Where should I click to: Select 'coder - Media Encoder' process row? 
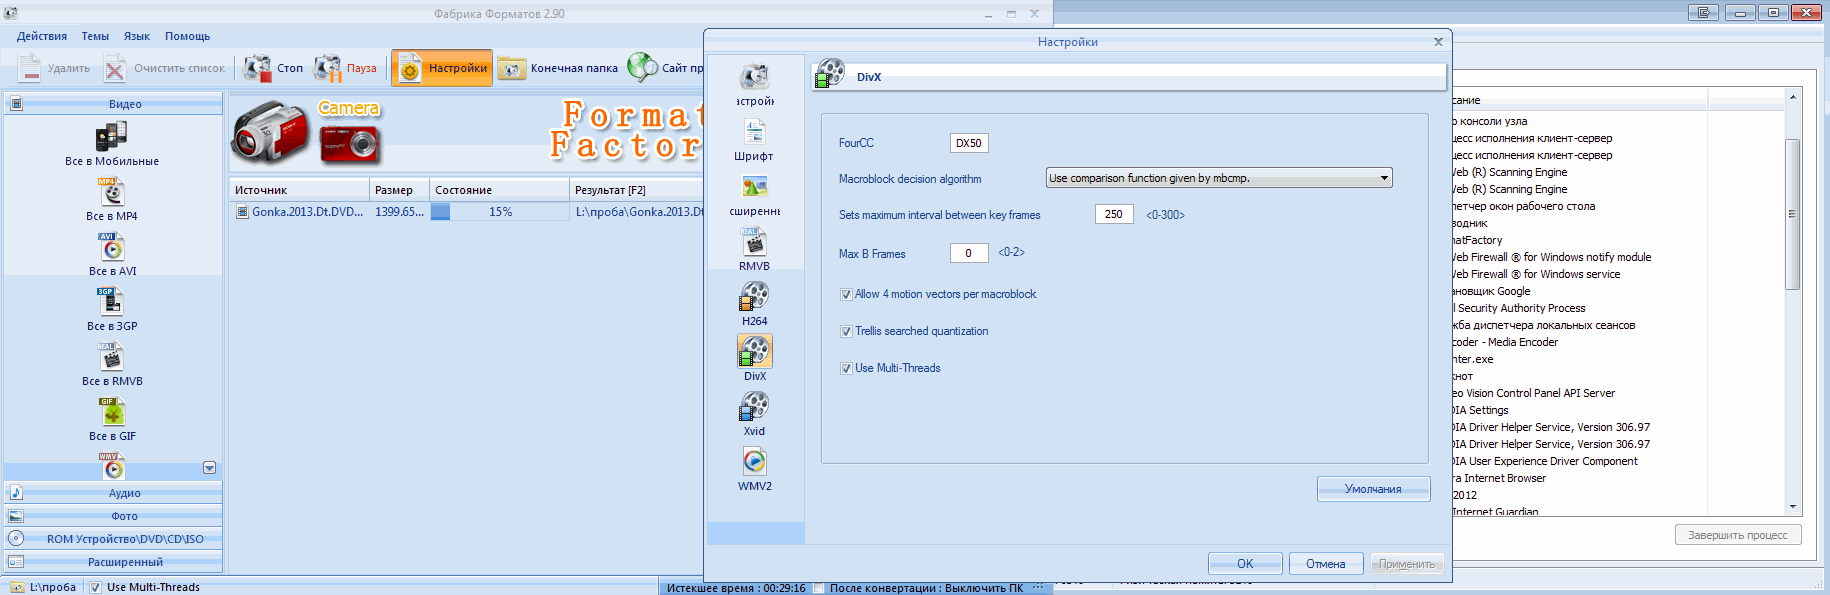pos(1505,342)
